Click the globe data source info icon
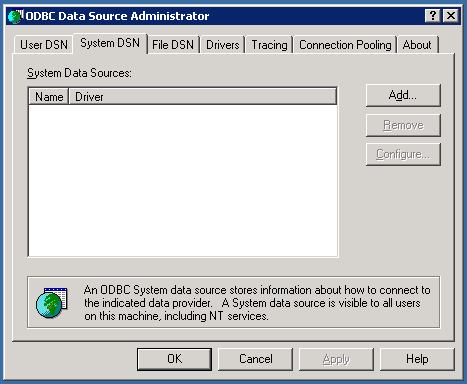The height and width of the screenshot is (384, 467). [52, 302]
